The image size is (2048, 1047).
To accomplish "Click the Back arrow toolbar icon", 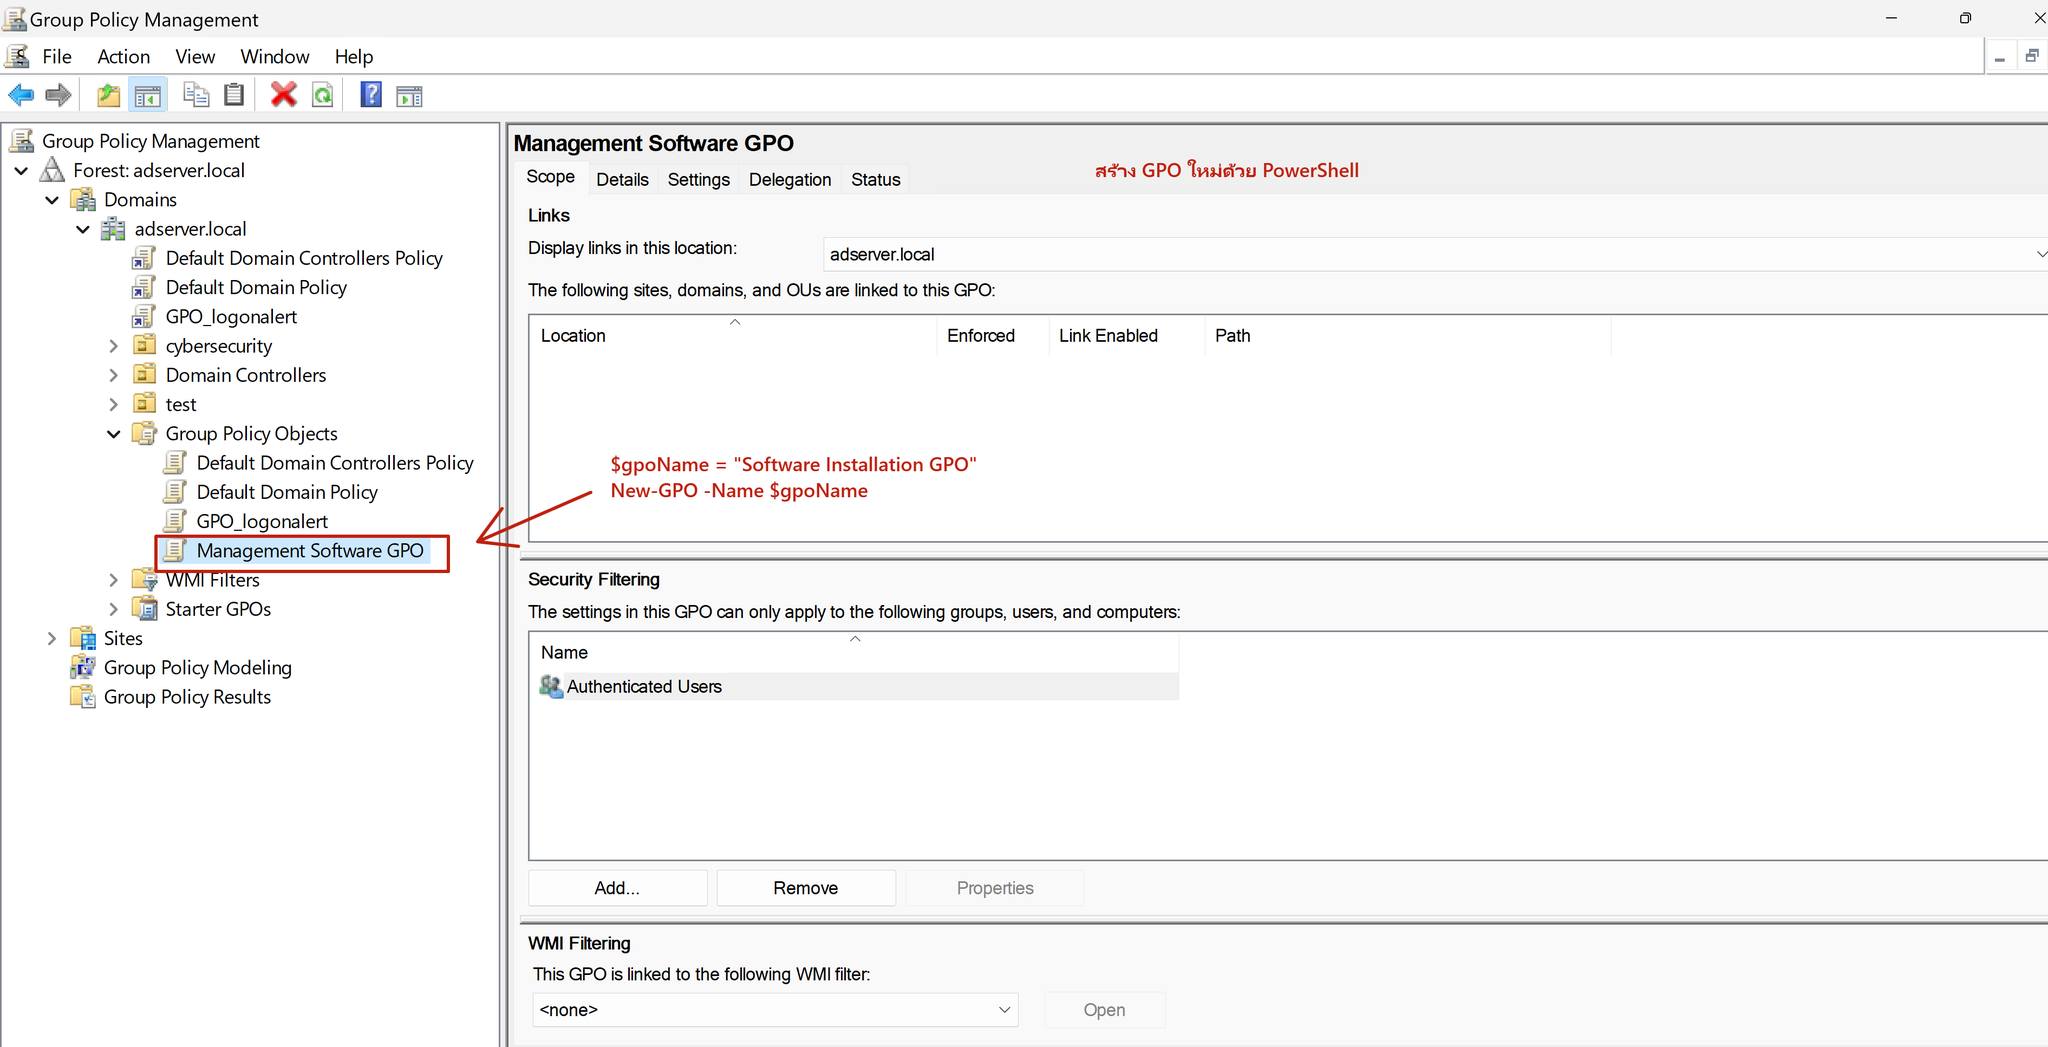I will (21, 95).
